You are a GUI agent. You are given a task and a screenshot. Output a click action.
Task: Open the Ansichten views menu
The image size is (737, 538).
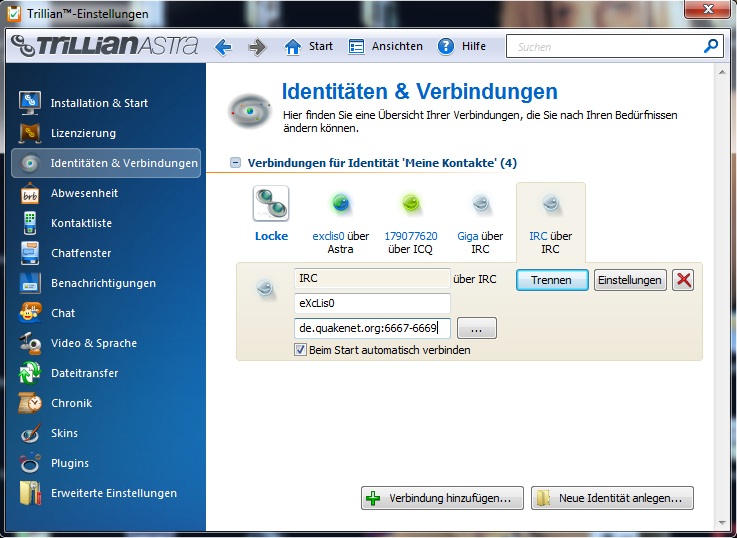386,47
